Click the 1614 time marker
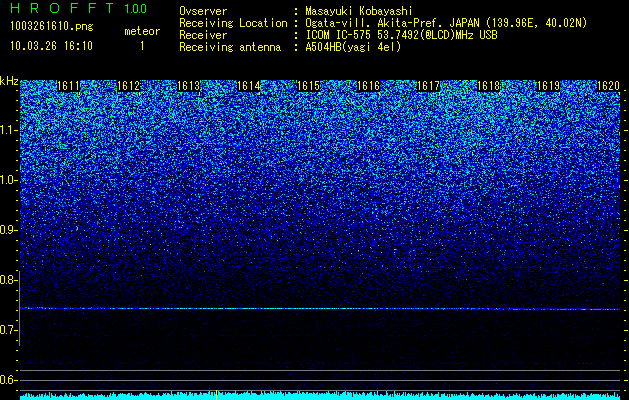Image resolution: width=629 pixels, height=400 pixels. (248, 86)
